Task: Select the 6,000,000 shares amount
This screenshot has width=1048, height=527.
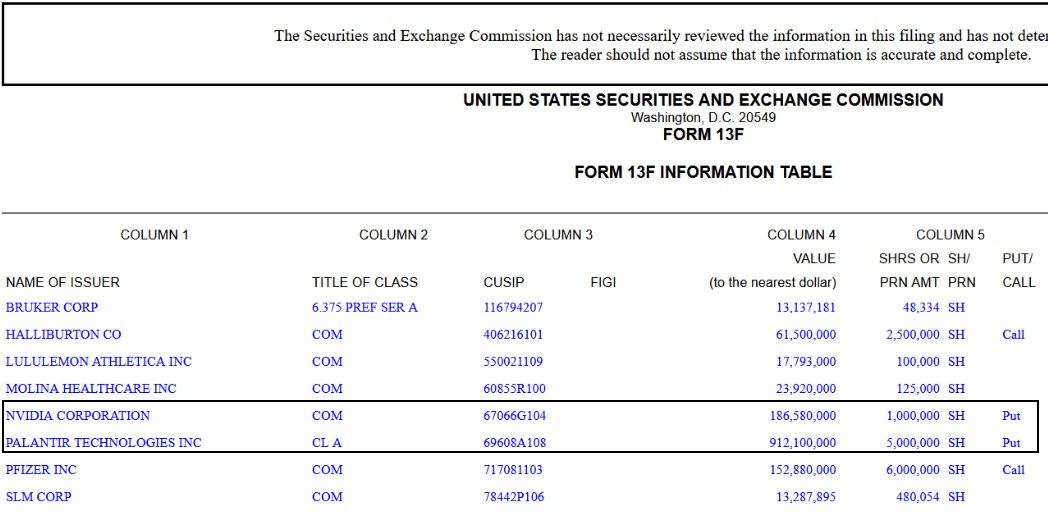Action: point(912,469)
